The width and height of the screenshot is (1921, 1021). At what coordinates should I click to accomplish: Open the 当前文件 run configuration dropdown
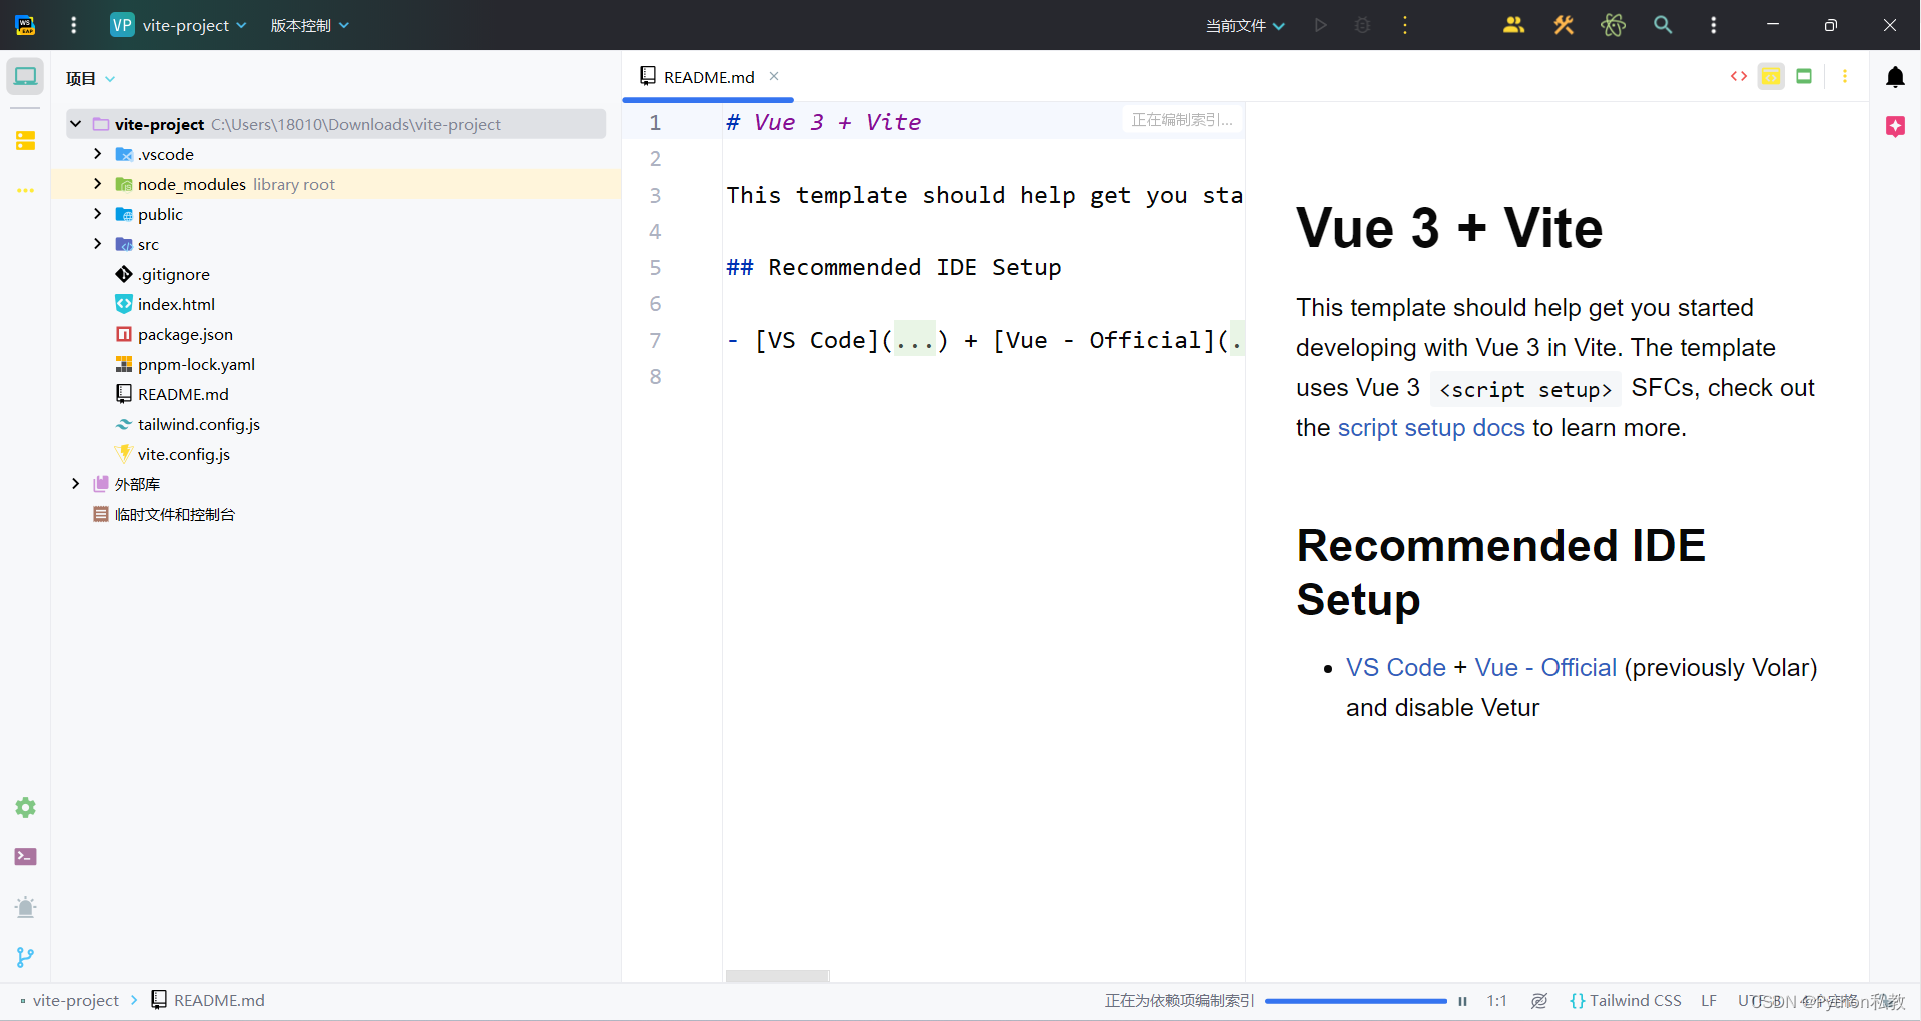(1244, 25)
